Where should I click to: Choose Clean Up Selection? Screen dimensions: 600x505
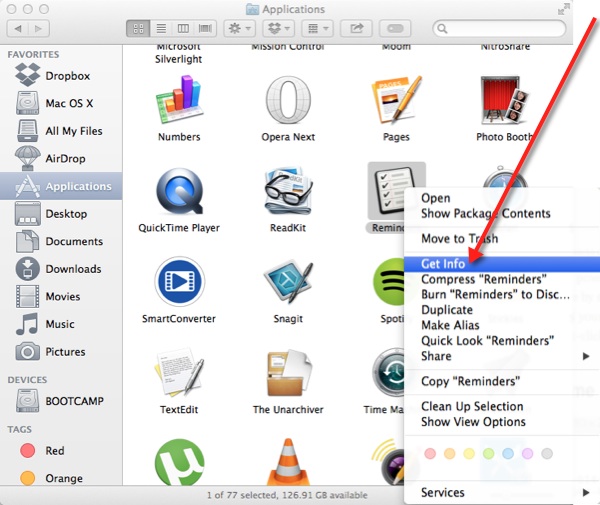[x=502, y=406]
